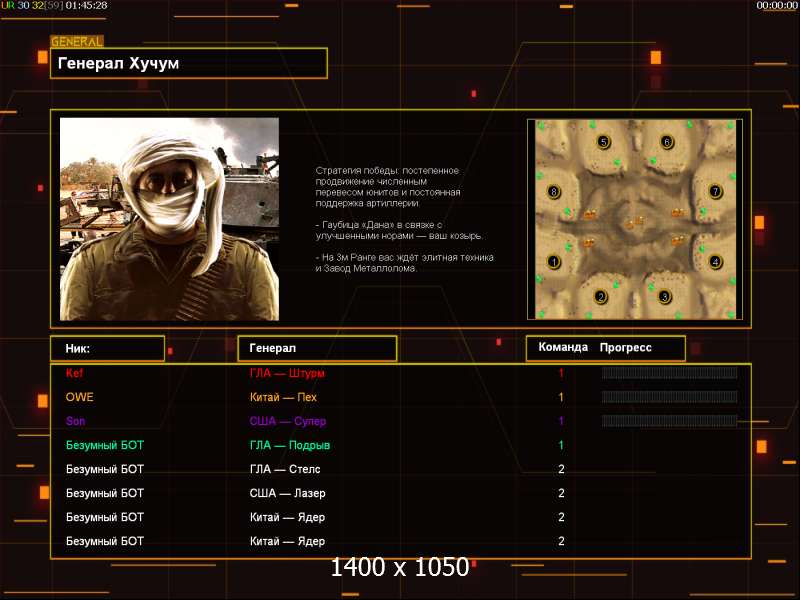Click Kef's loading progress bar
The image size is (800, 600).
pyautogui.click(x=669, y=373)
